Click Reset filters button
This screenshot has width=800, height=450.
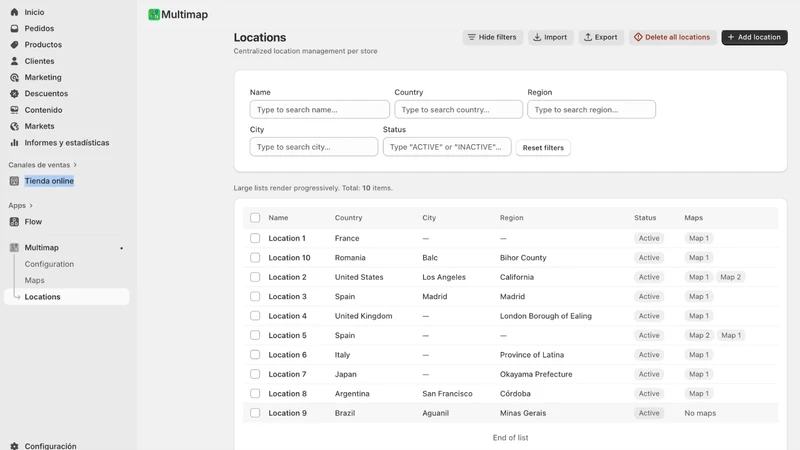pos(543,147)
